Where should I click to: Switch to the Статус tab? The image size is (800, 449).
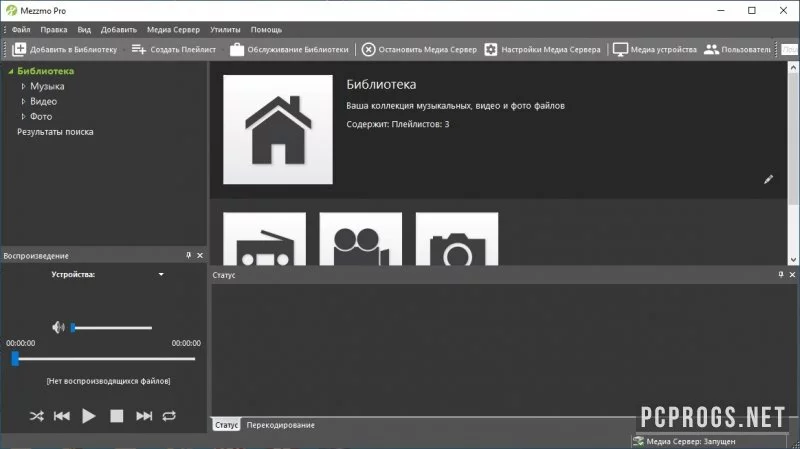point(226,425)
